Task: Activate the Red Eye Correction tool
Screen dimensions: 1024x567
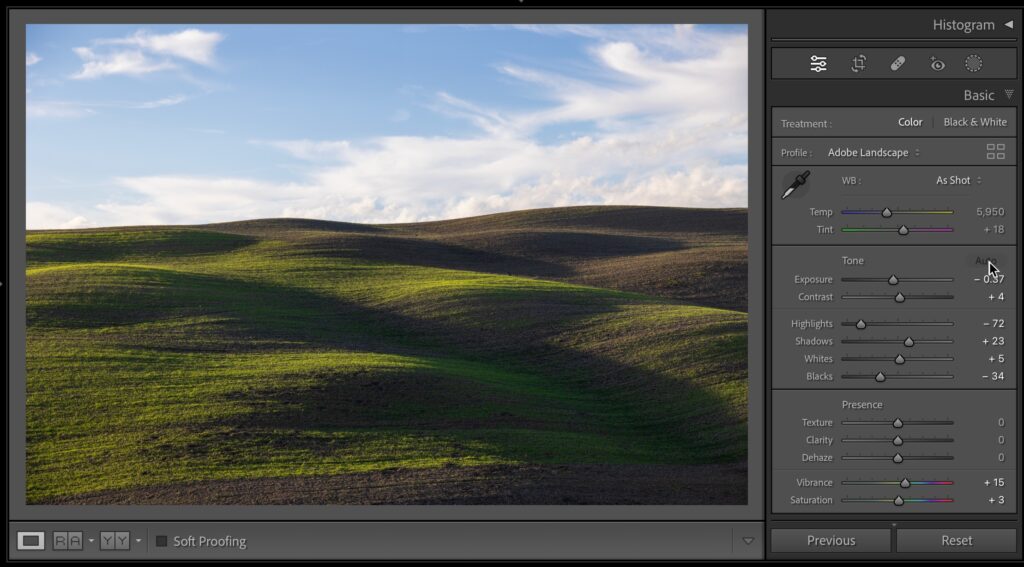Action: [936, 64]
